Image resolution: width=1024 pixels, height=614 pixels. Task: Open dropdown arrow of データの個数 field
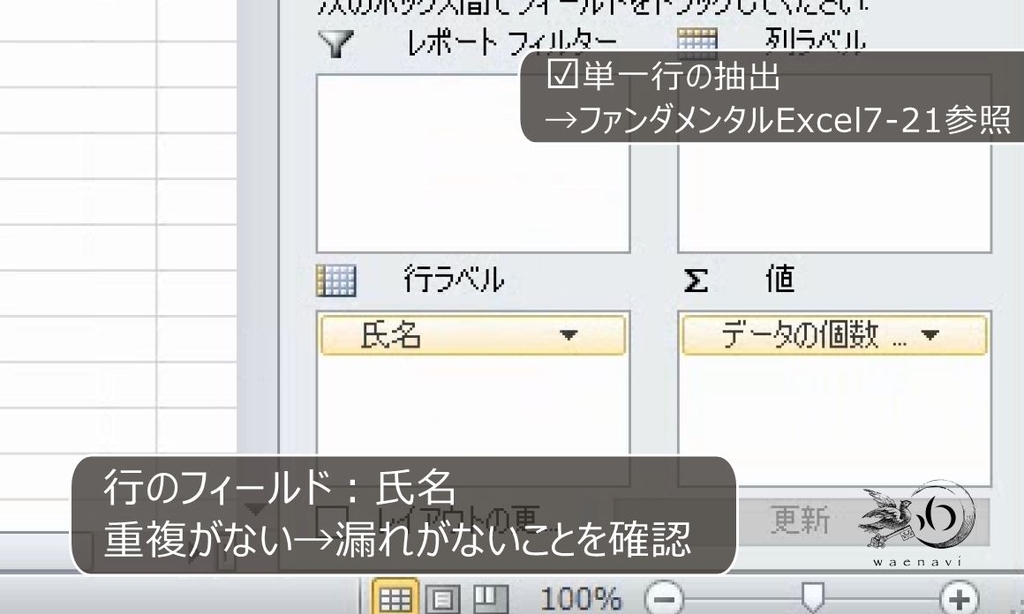tap(930, 335)
